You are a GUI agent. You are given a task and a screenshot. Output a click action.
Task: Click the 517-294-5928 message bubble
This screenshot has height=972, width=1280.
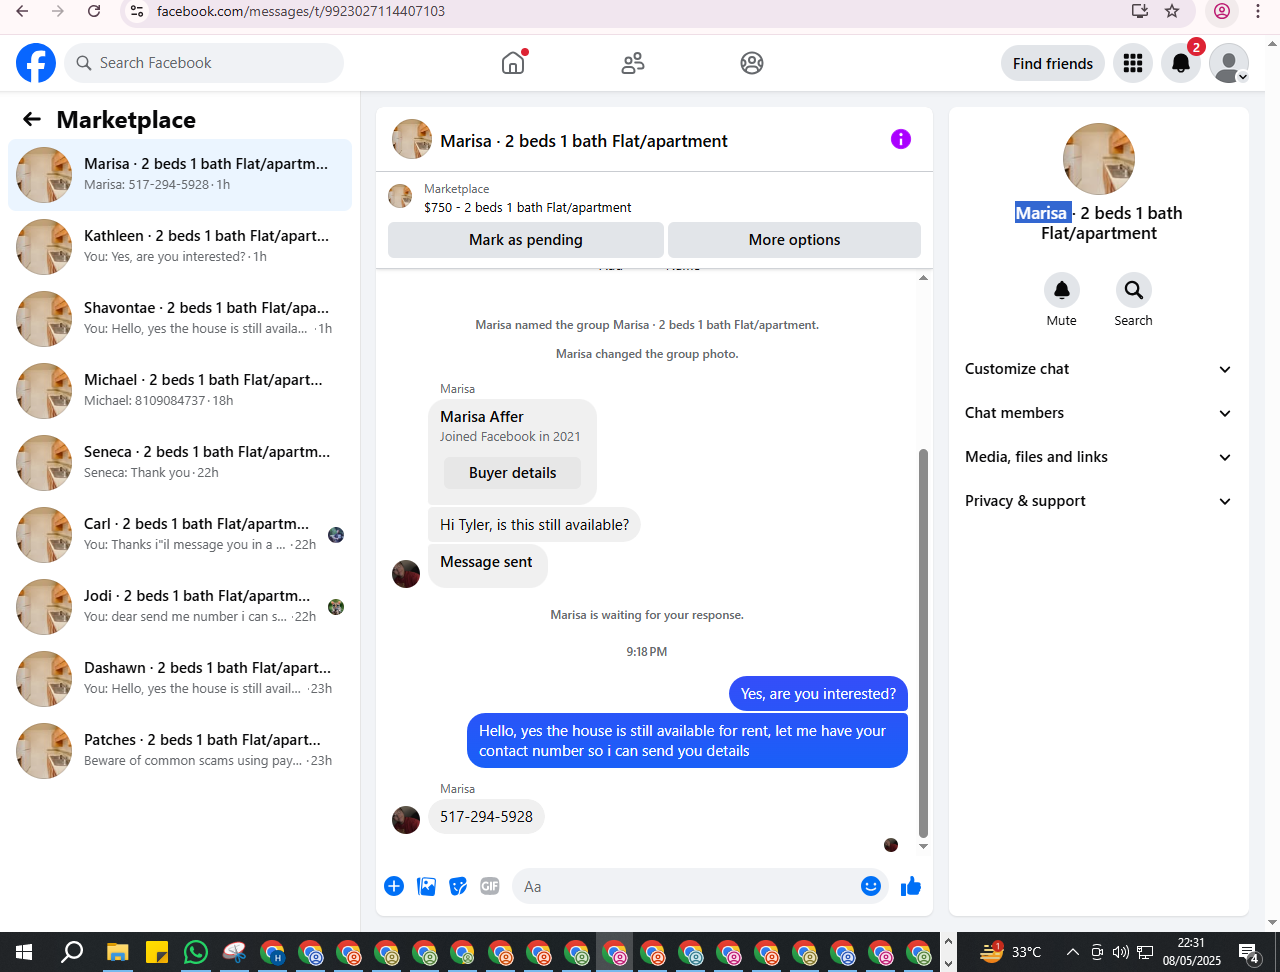[x=487, y=817]
